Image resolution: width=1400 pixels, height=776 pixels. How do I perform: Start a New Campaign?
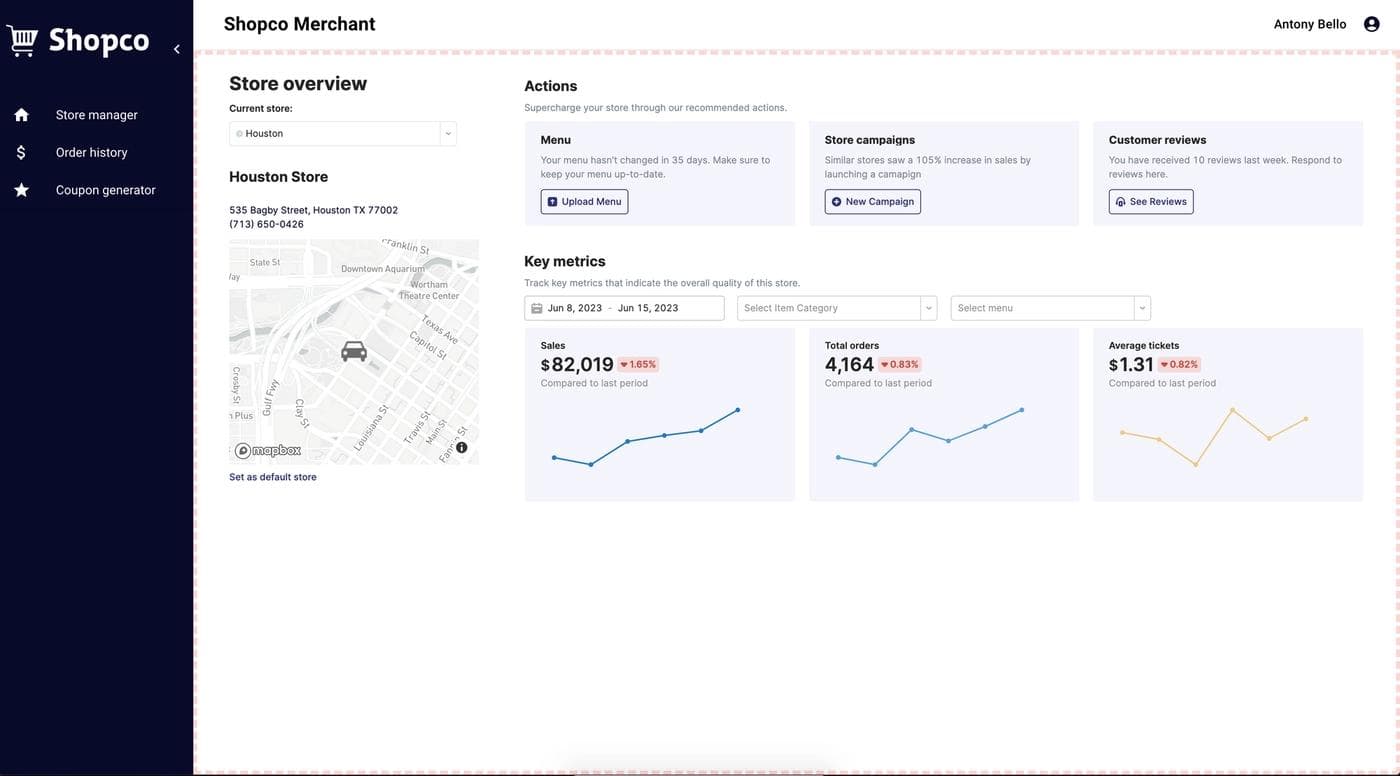872,200
